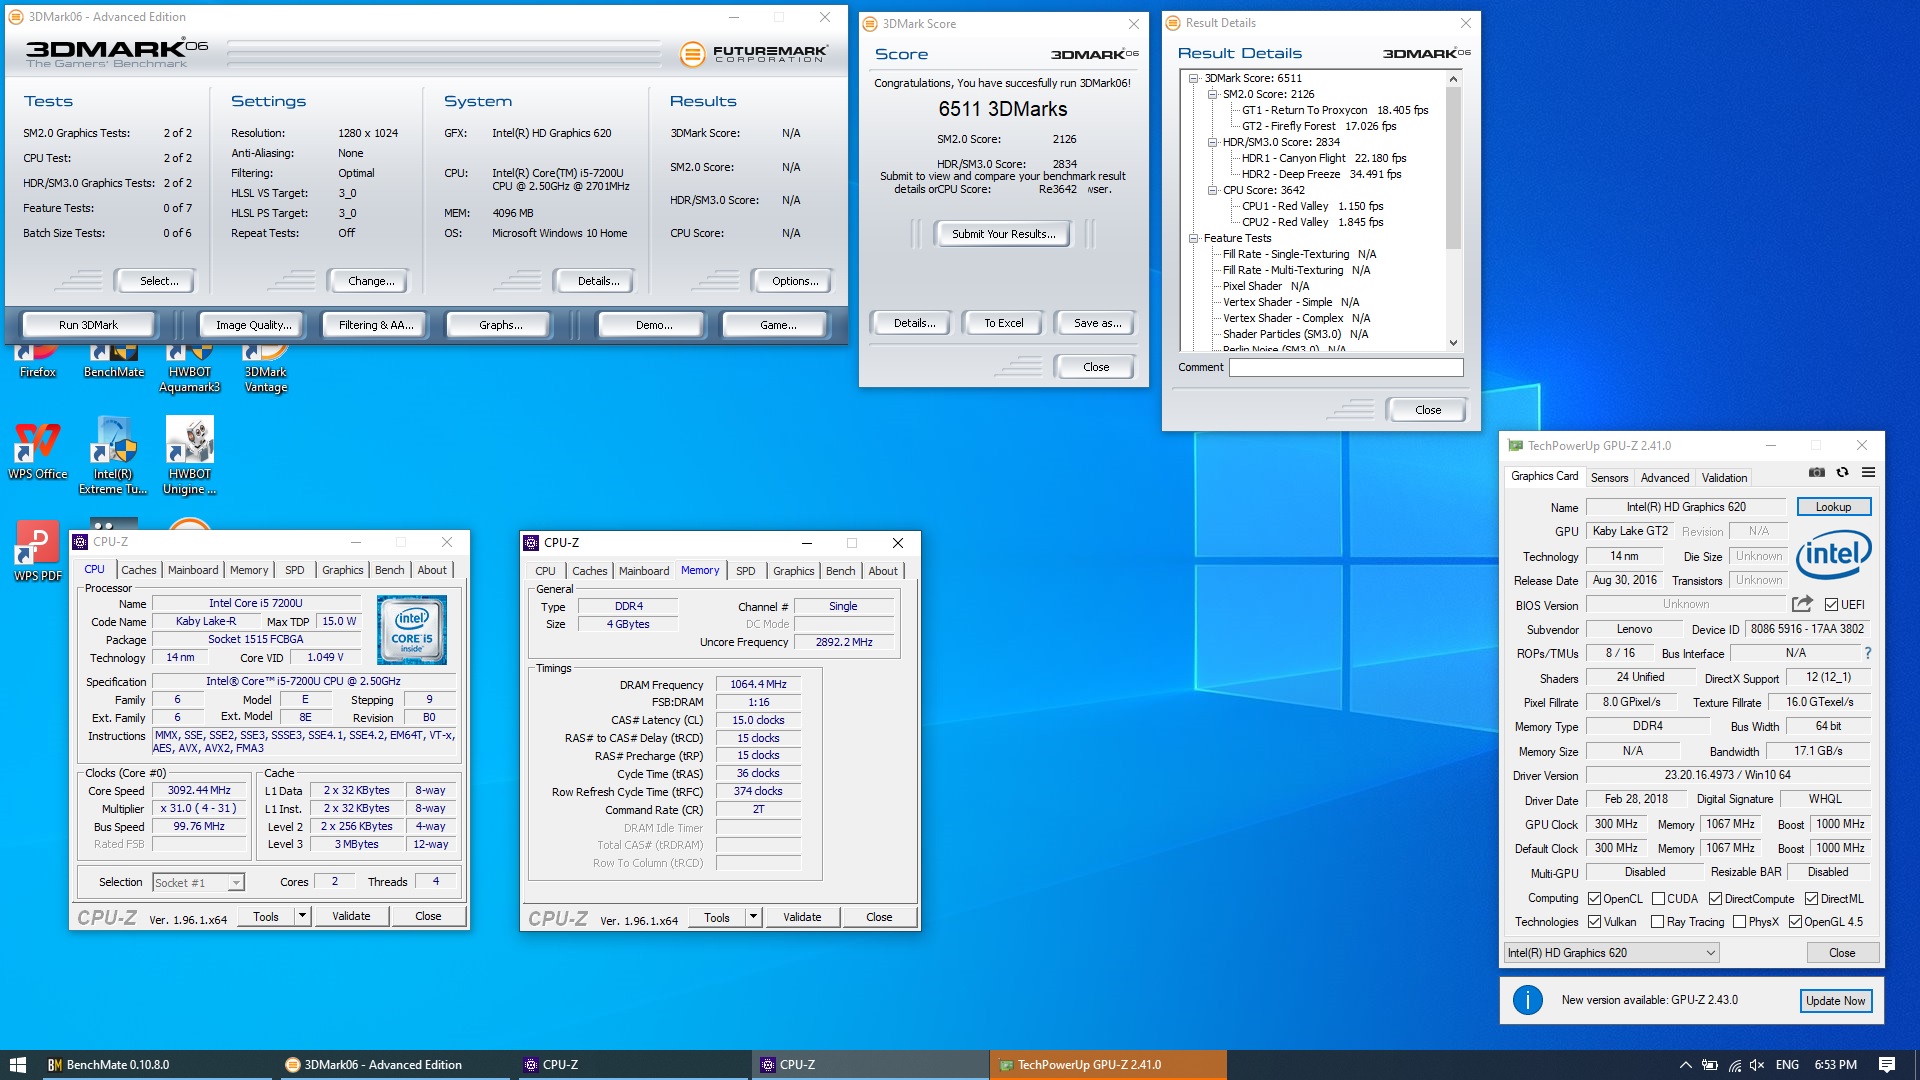Open the notification center icon
The image size is (1920, 1080).
coord(1887,1065)
